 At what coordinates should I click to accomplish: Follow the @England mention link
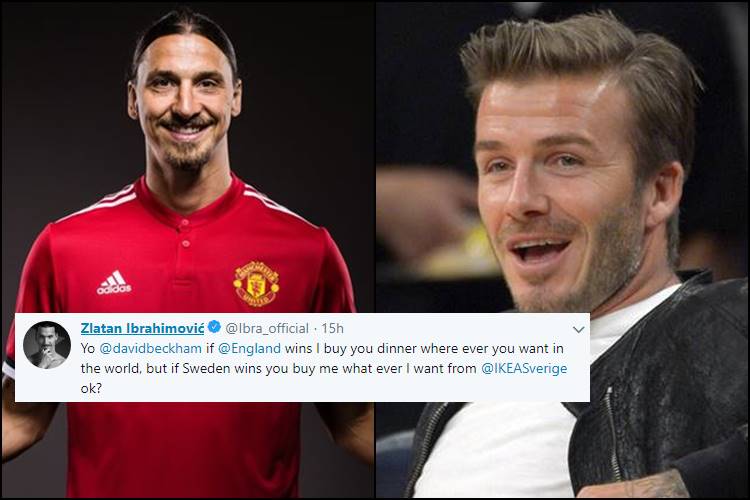[x=249, y=348]
